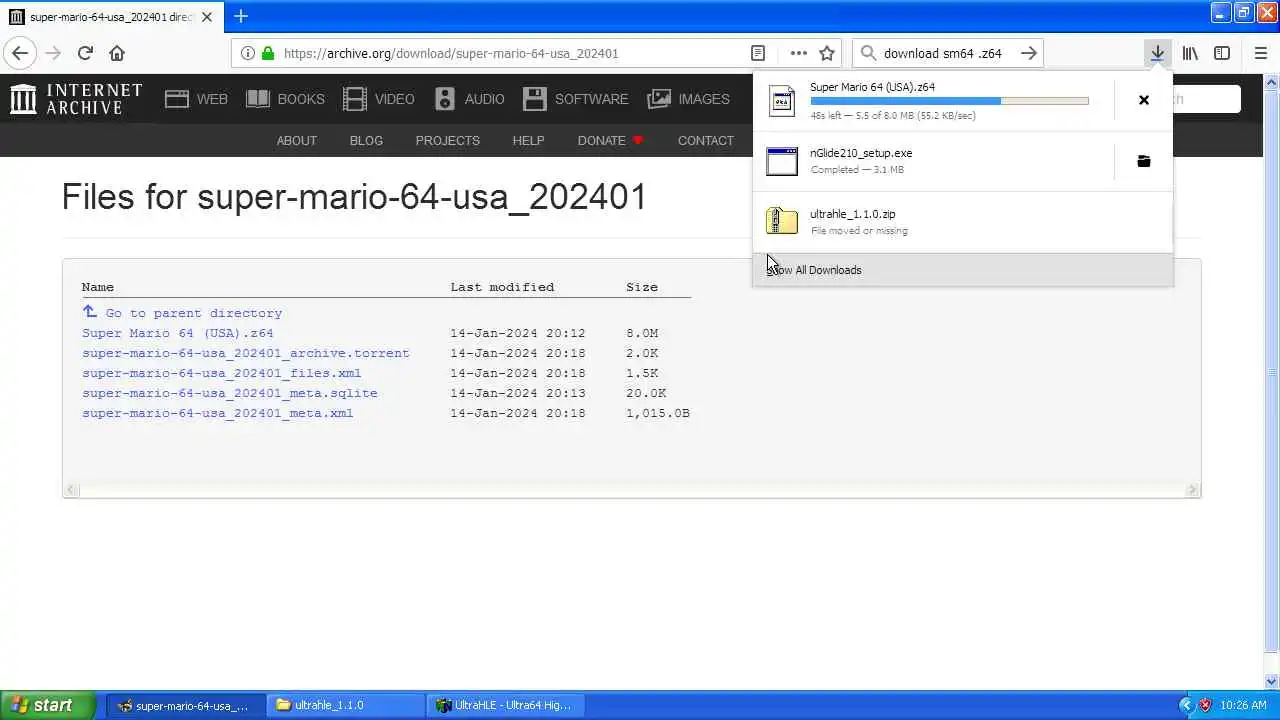The image size is (1280, 720).
Task: Open the PROJECTS link
Action: click(x=447, y=141)
